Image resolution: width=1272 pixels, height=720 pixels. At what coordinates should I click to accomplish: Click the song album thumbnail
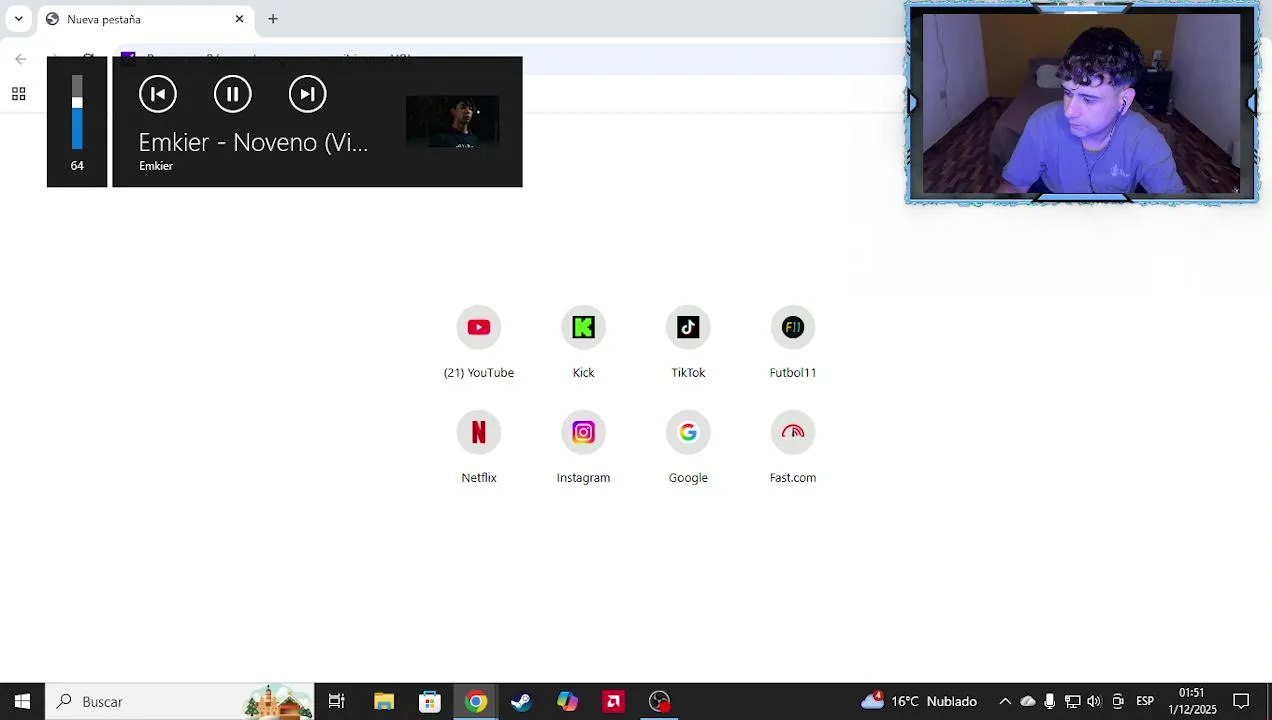tap(452, 122)
